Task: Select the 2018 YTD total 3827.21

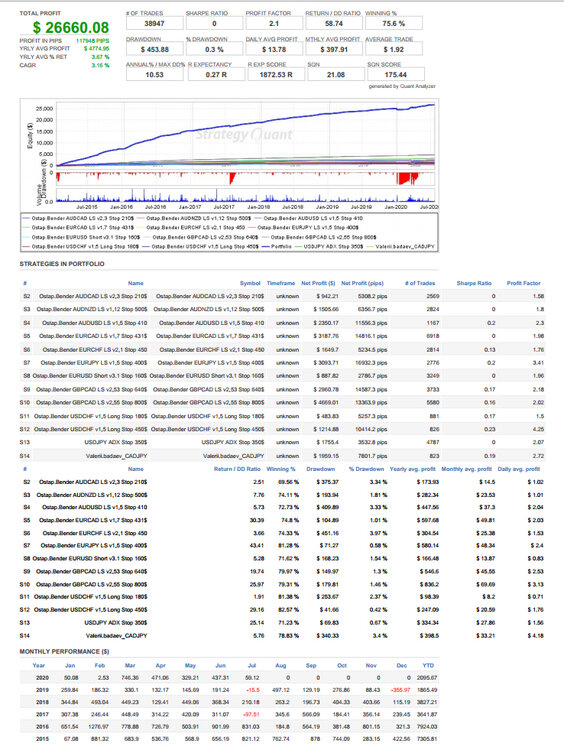Action: coord(427,702)
